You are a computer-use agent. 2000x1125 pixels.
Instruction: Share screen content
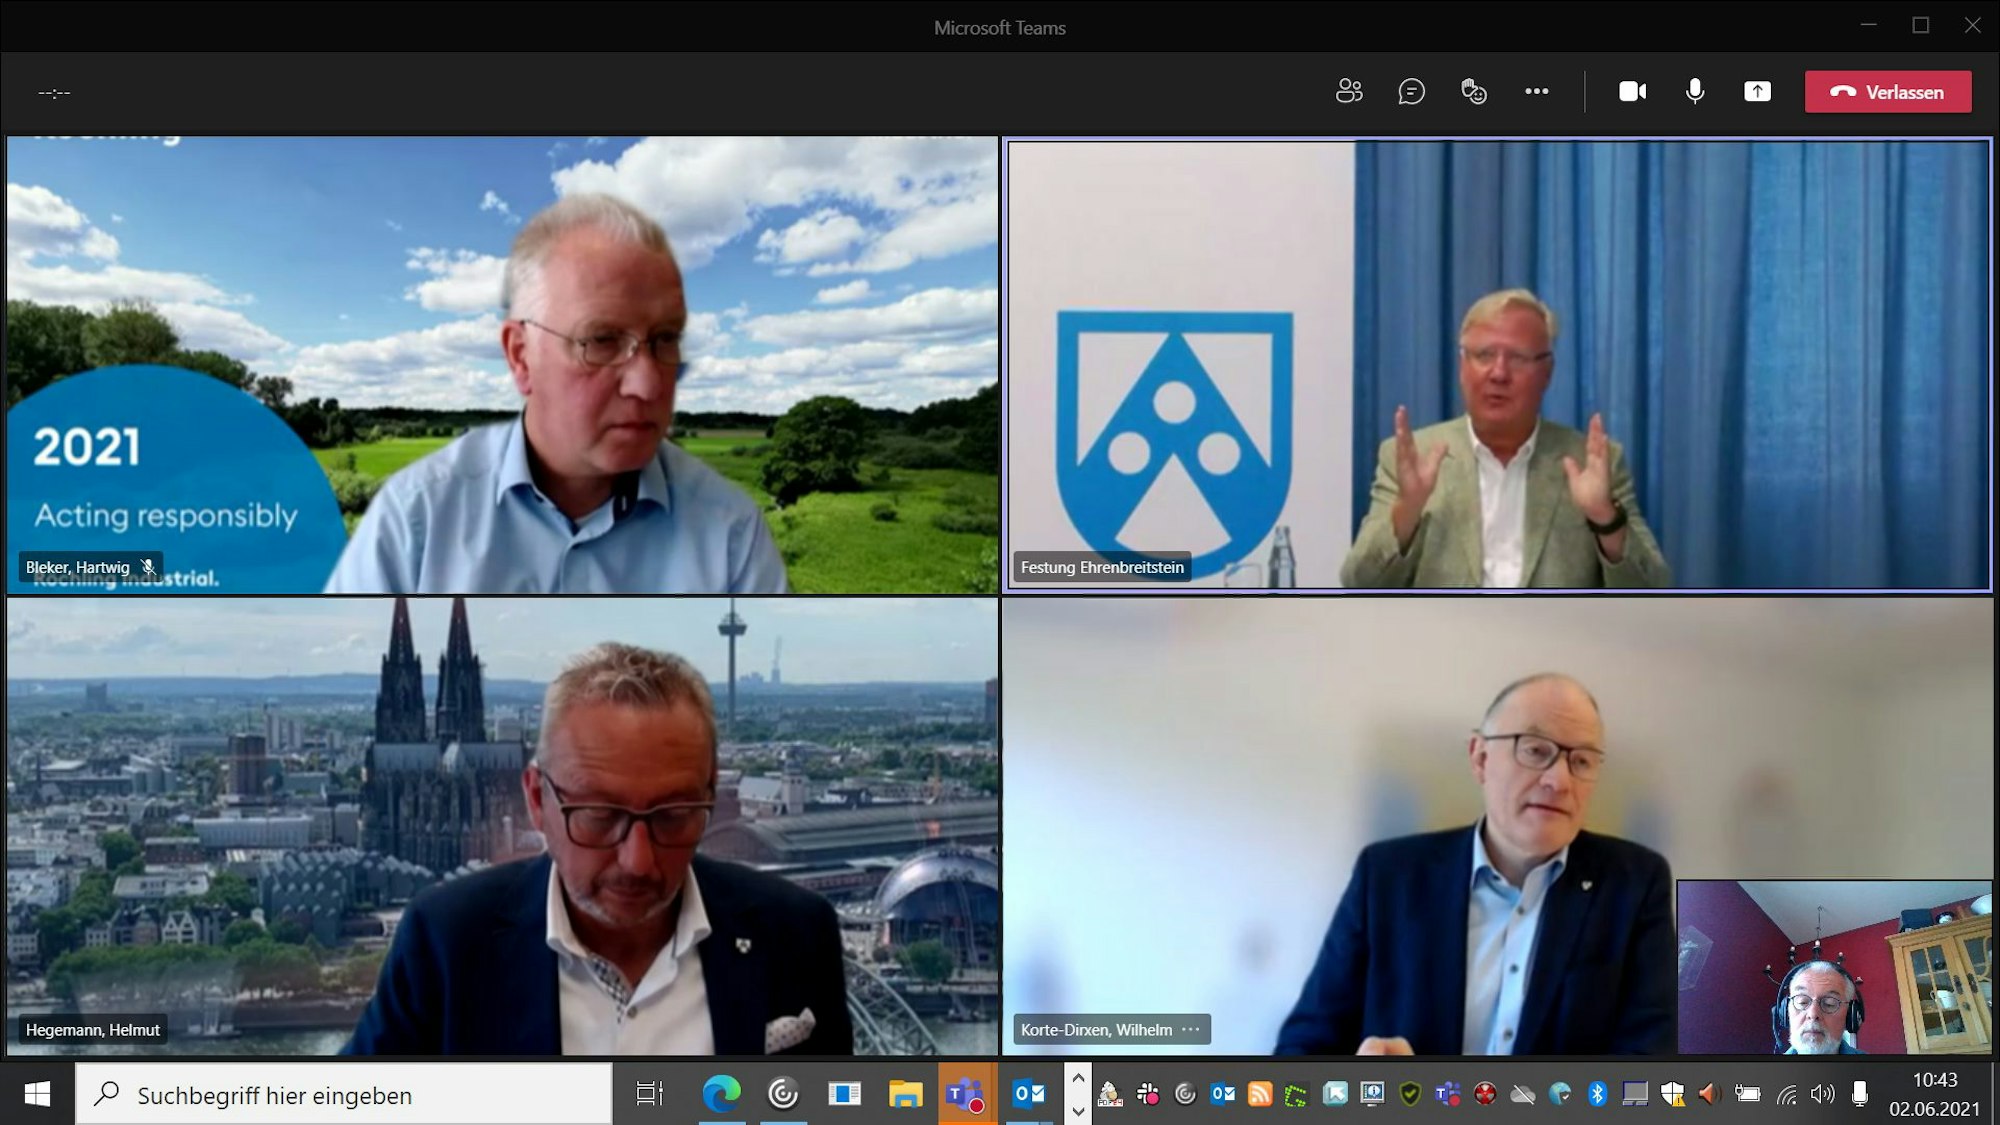click(1757, 91)
